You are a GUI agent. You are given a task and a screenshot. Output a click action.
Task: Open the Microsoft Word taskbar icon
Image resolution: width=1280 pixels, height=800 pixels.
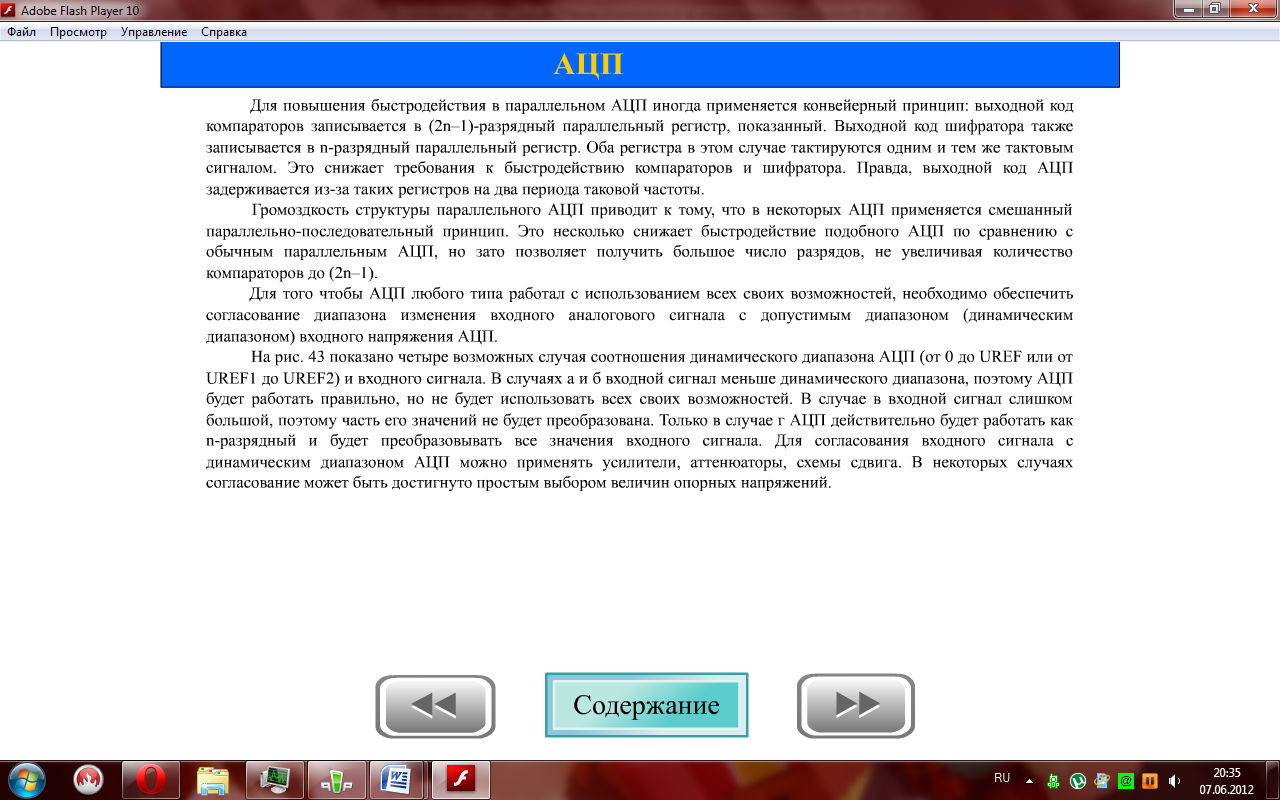point(397,779)
